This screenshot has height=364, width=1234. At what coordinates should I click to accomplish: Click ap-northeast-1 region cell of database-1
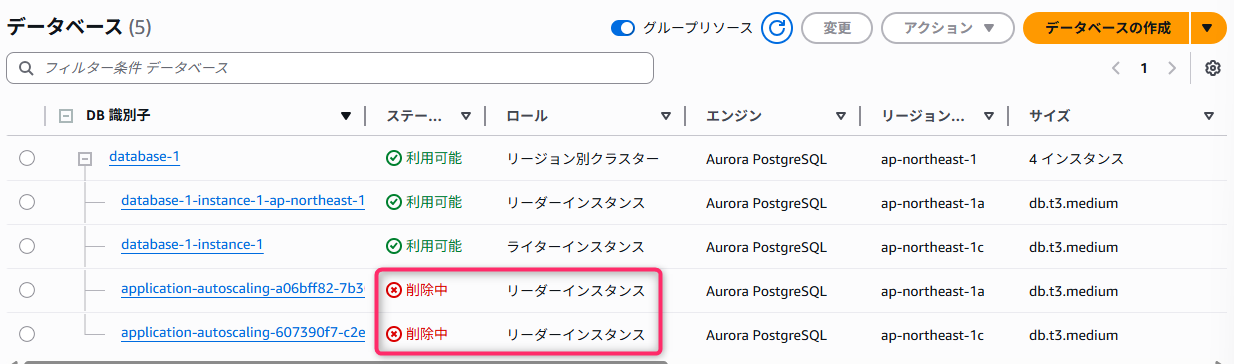click(928, 158)
